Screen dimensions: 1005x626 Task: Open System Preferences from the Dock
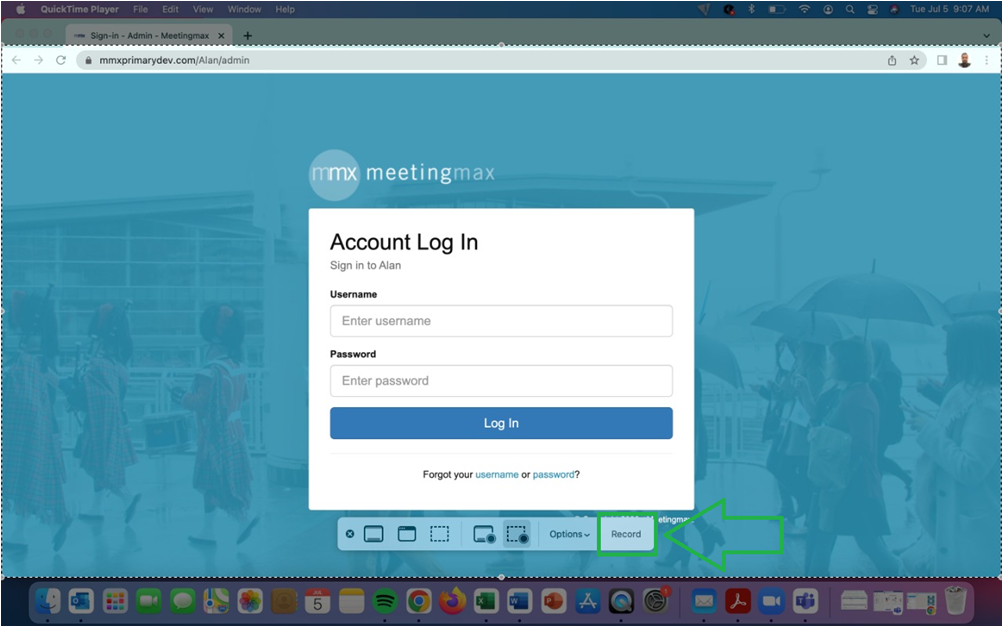tap(655, 601)
